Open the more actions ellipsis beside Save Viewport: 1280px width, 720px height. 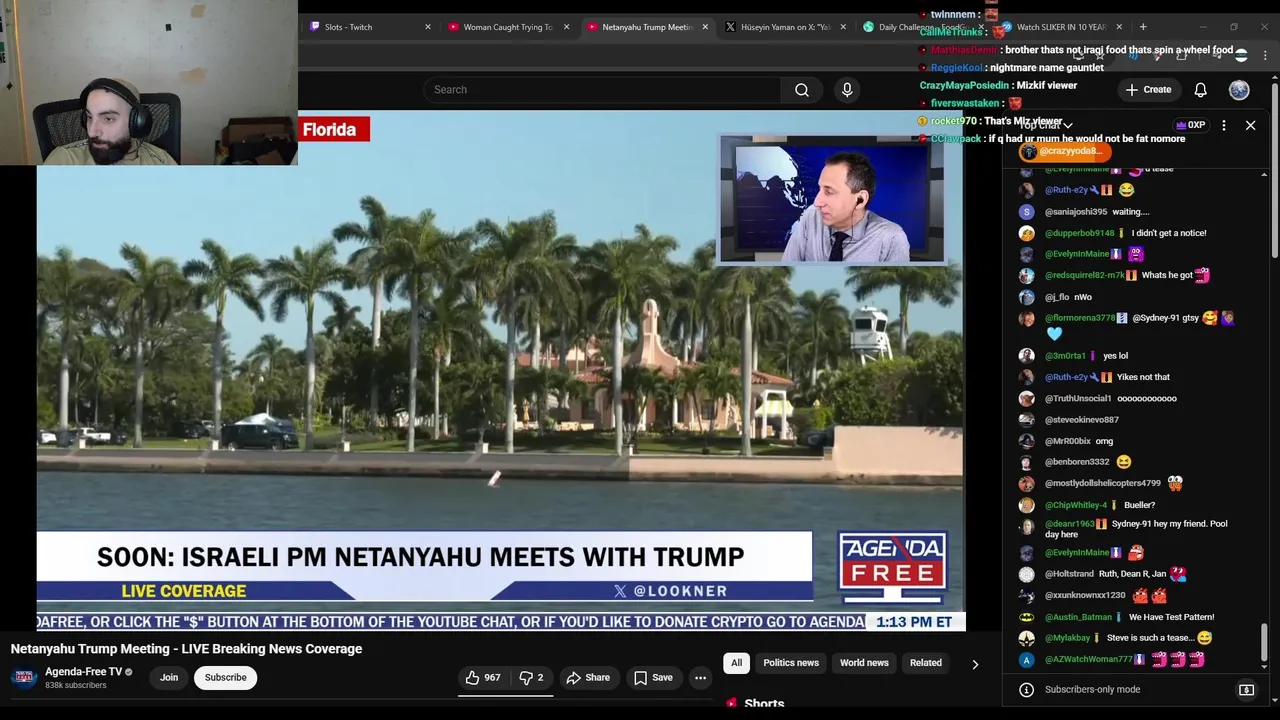[700, 678]
